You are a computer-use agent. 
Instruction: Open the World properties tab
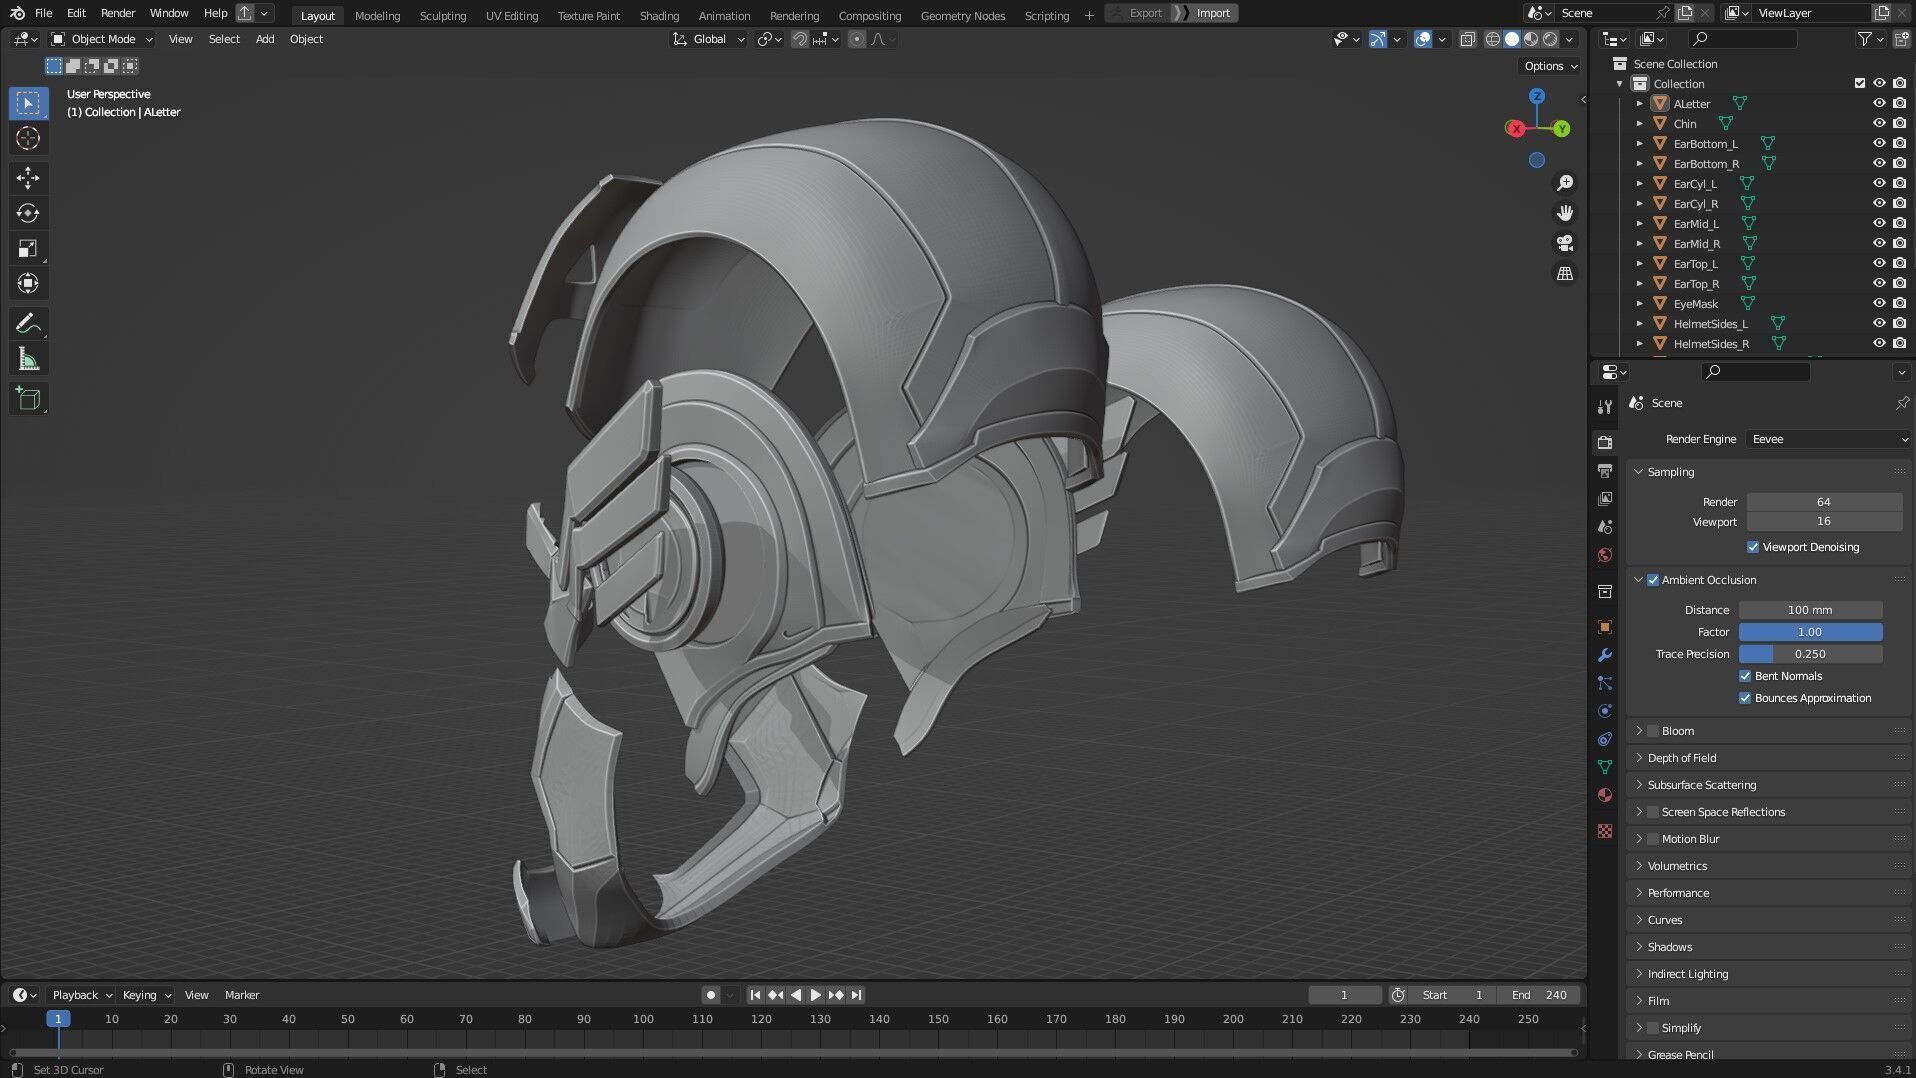(1605, 555)
